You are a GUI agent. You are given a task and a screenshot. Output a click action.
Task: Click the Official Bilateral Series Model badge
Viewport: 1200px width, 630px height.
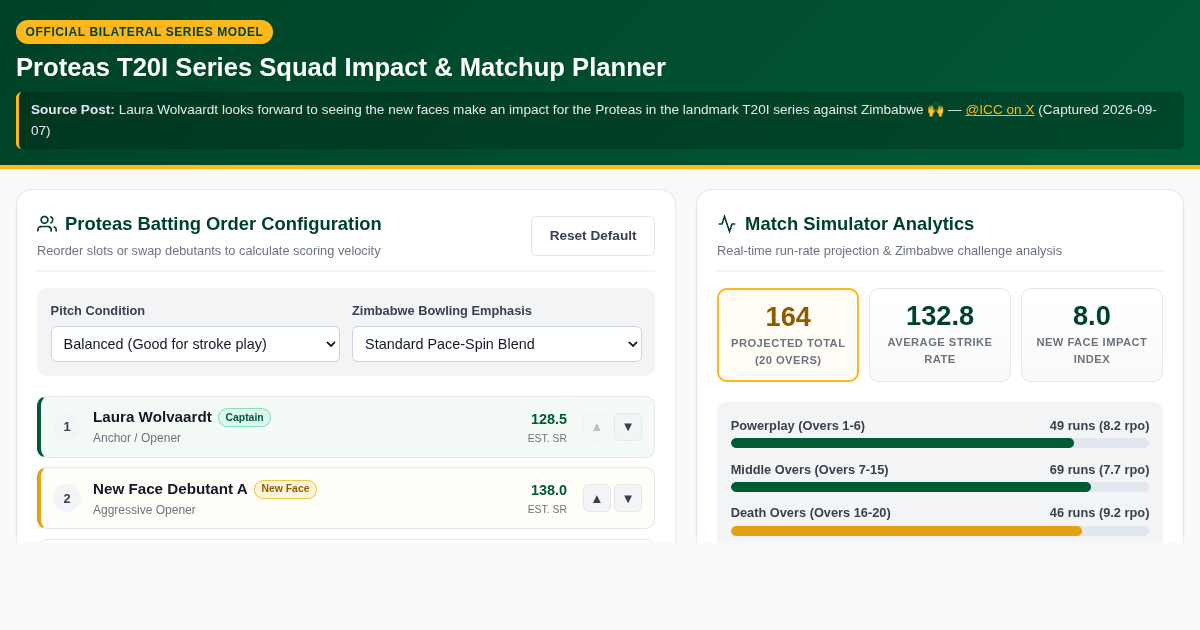coord(144,32)
